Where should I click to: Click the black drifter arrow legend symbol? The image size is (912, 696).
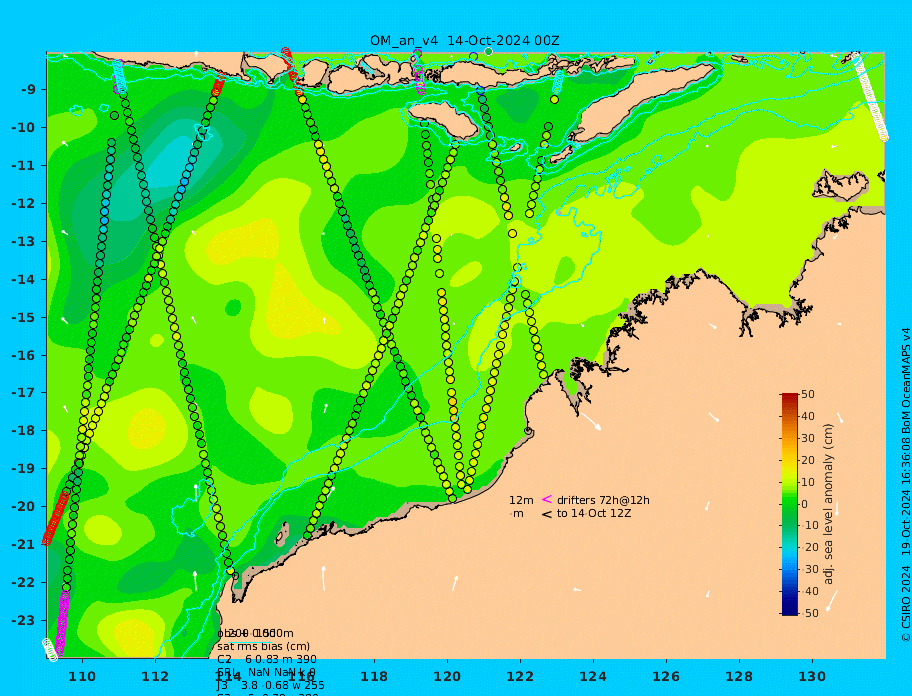pos(547,514)
